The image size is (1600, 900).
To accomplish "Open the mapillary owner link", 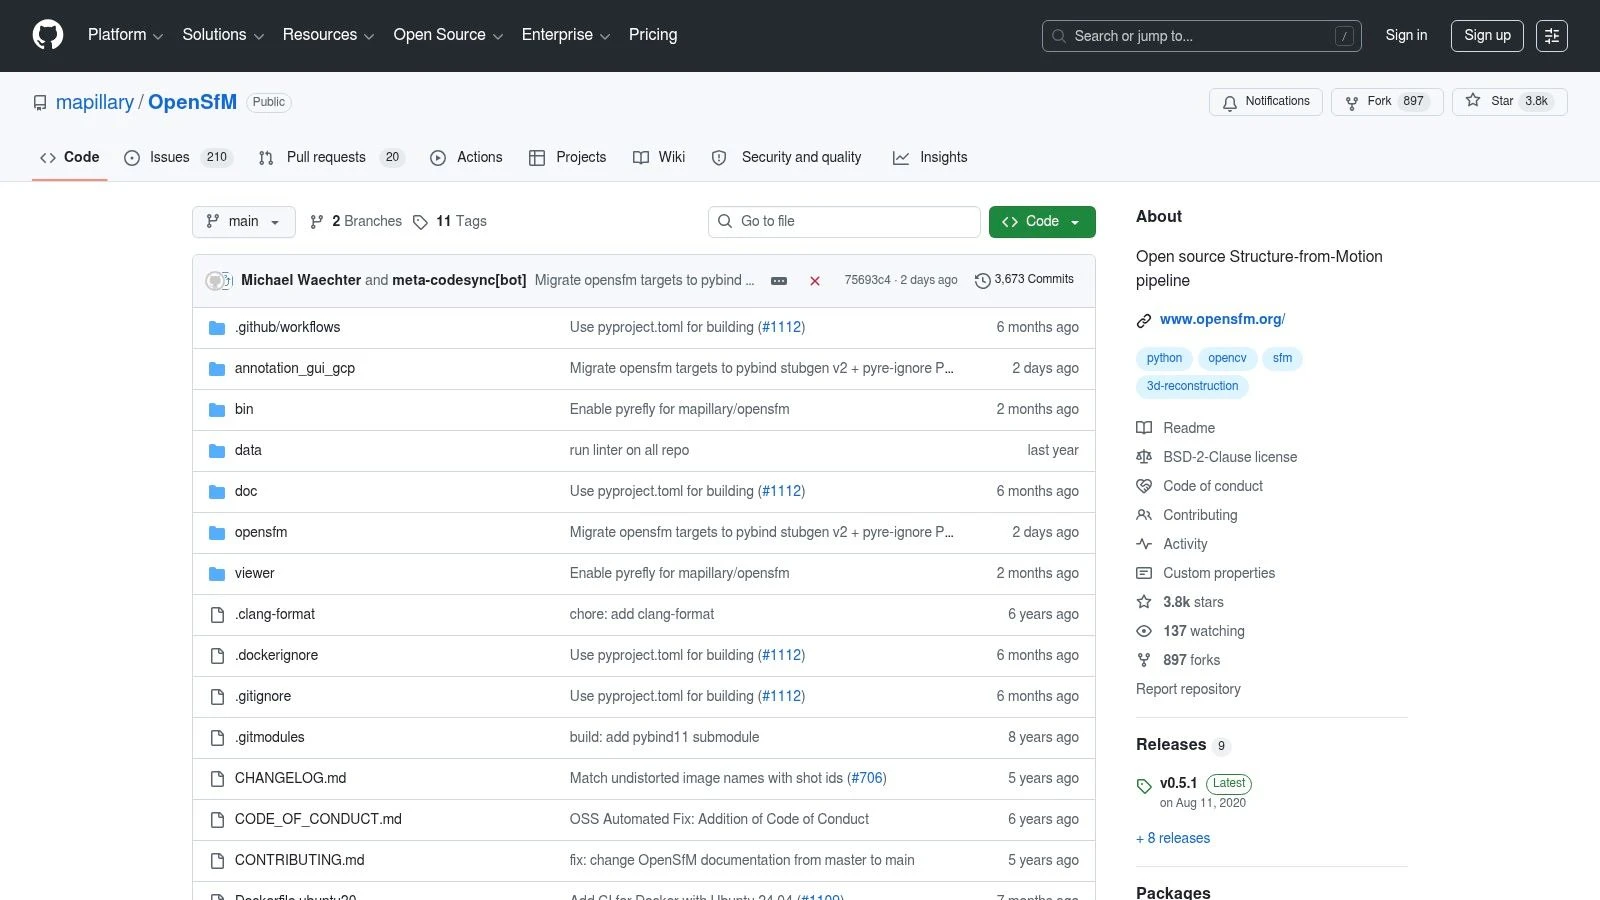I will click(x=95, y=102).
